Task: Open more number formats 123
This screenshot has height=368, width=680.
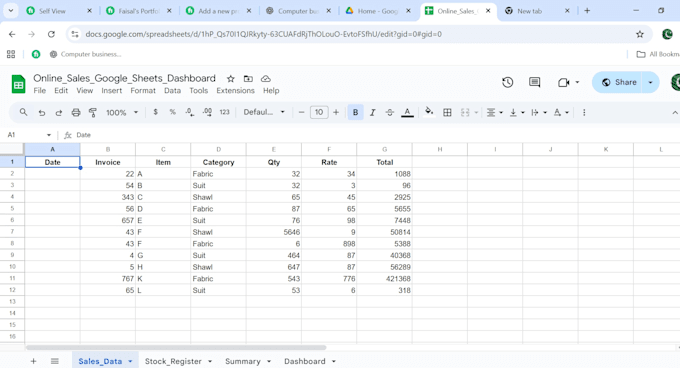Action: tap(224, 112)
